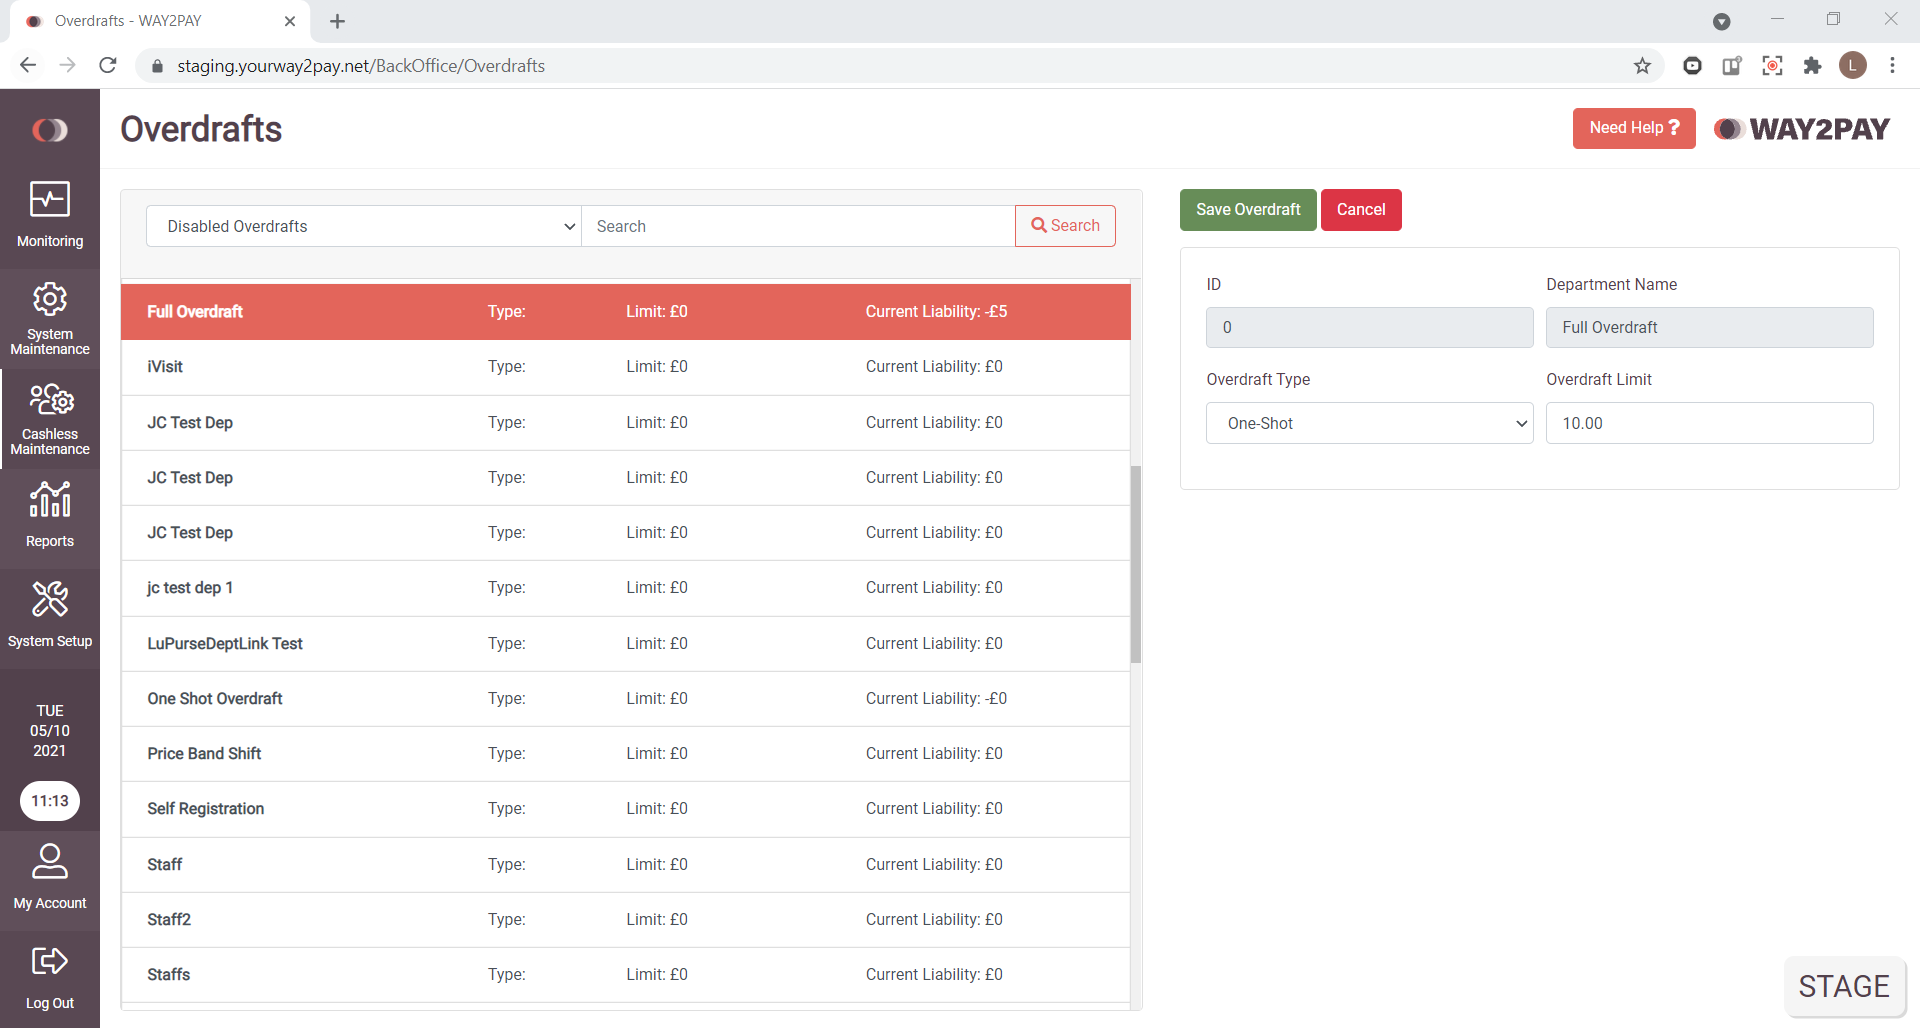This screenshot has width=1920, height=1028.
Task: Open System Setup tools icon
Action: coord(50,599)
